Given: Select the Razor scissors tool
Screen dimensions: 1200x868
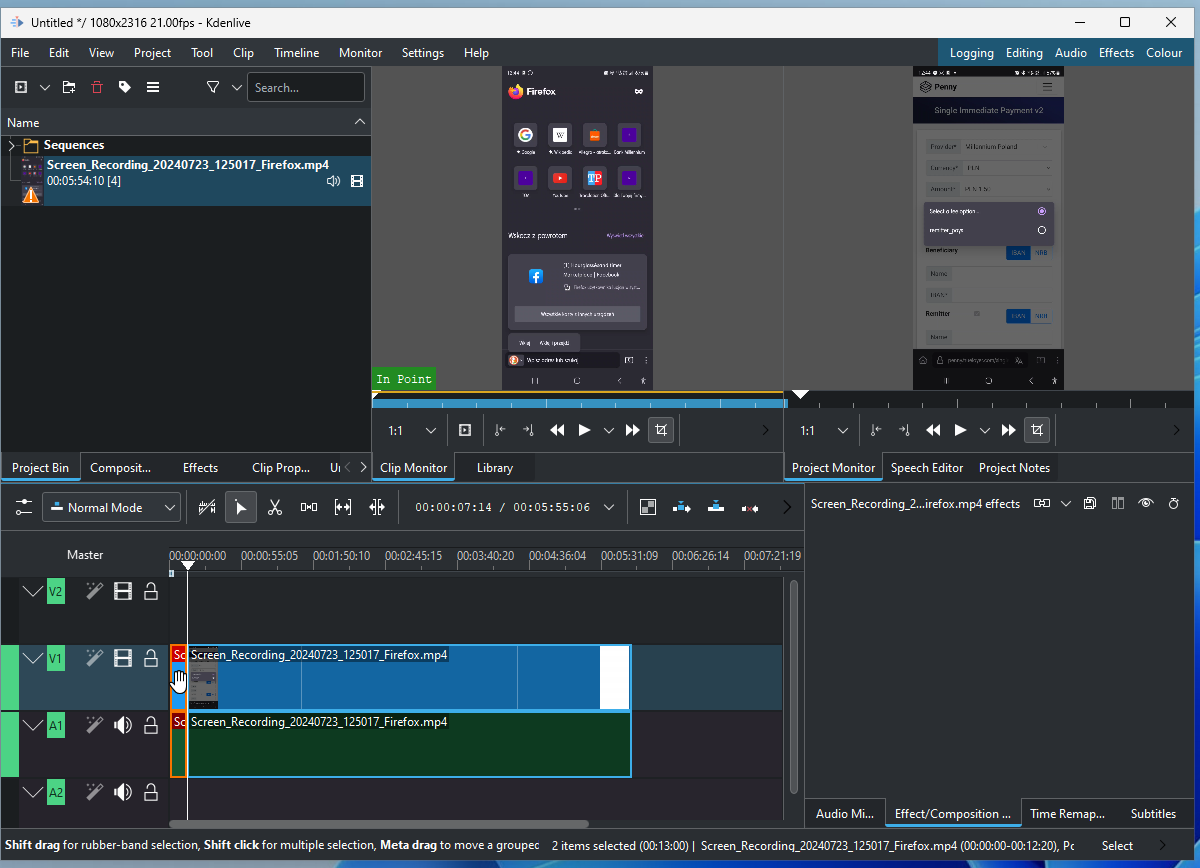Looking at the screenshot, I should coord(275,507).
